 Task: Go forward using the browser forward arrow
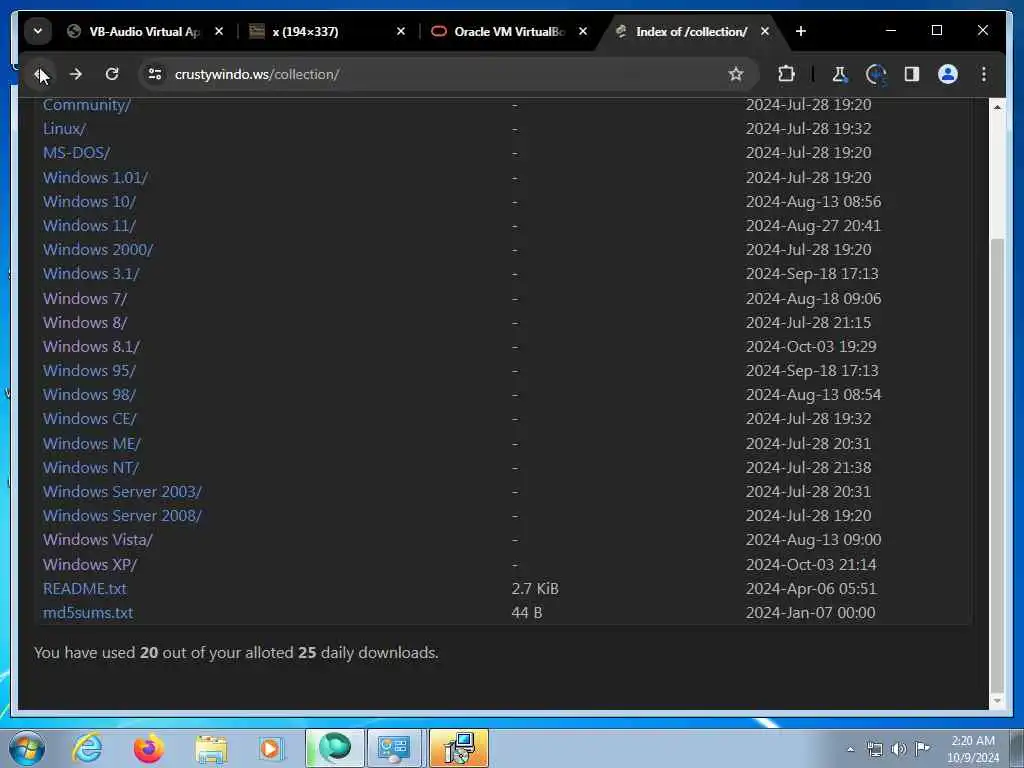(x=76, y=74)
